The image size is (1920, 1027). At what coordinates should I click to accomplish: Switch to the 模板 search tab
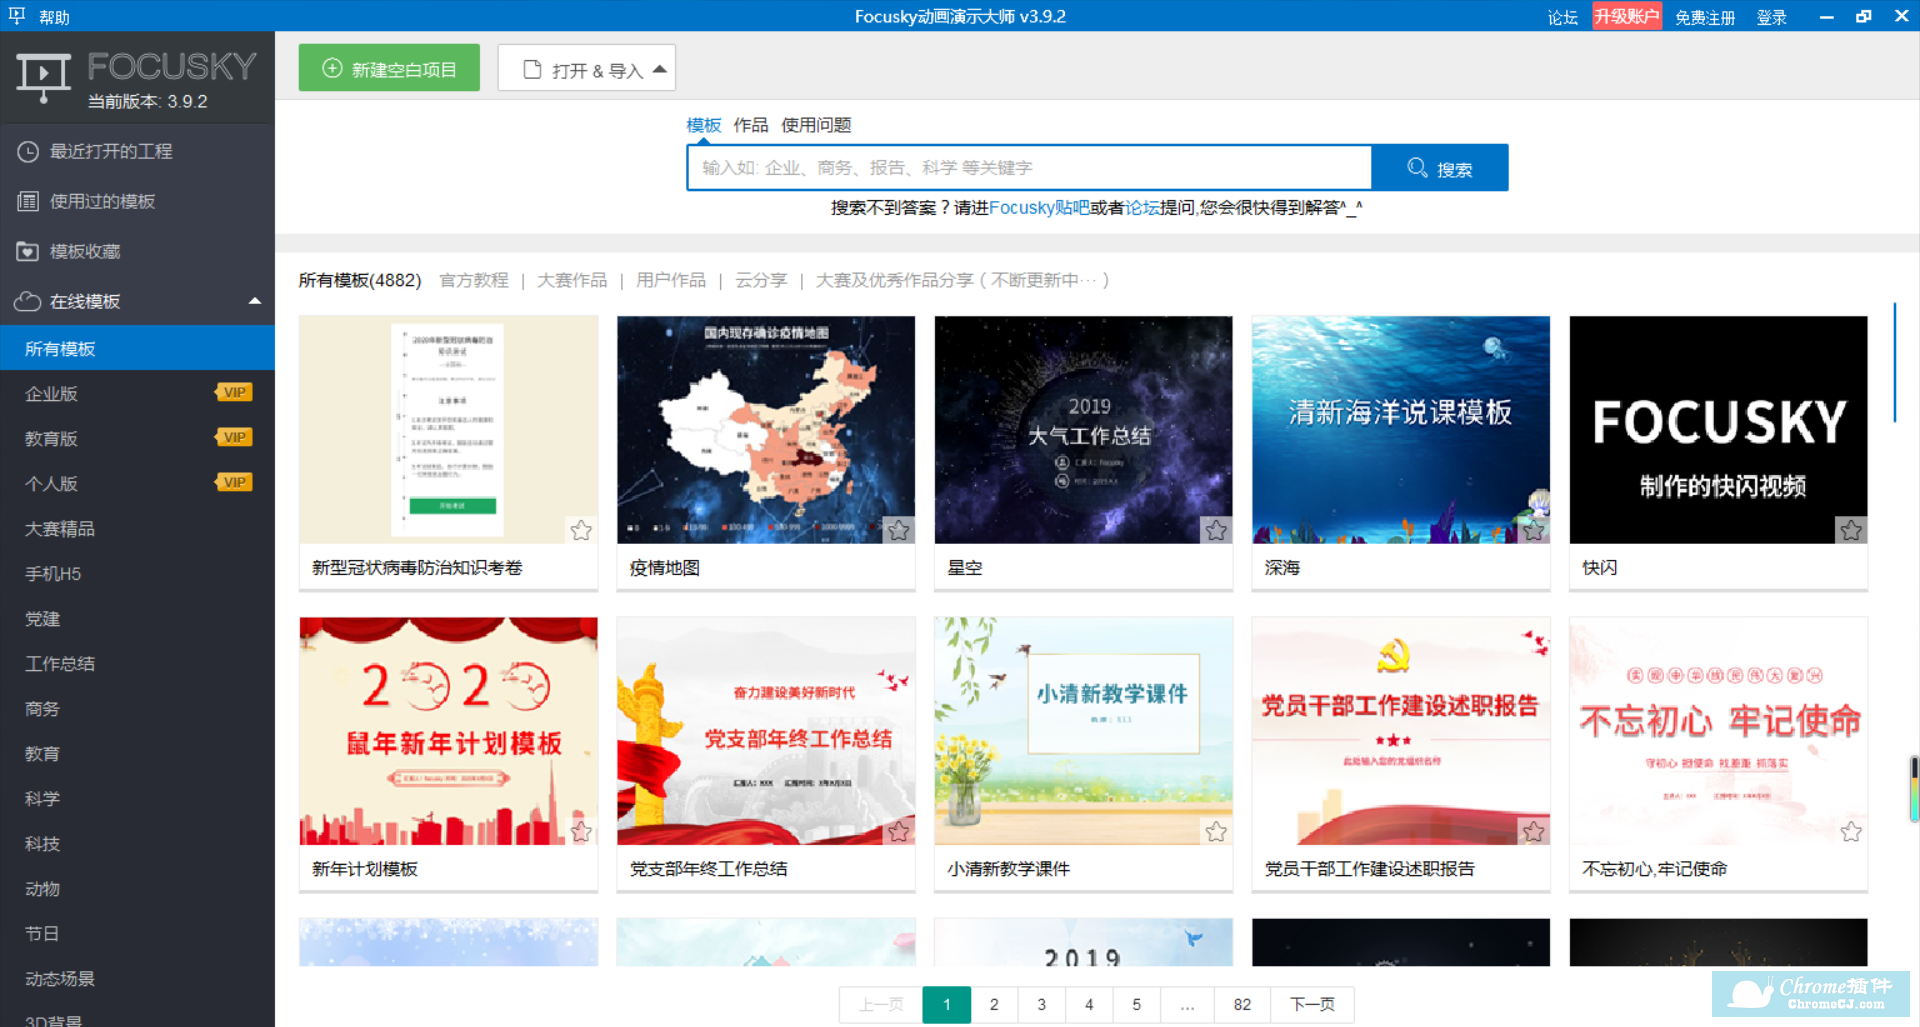click(704, 125)
